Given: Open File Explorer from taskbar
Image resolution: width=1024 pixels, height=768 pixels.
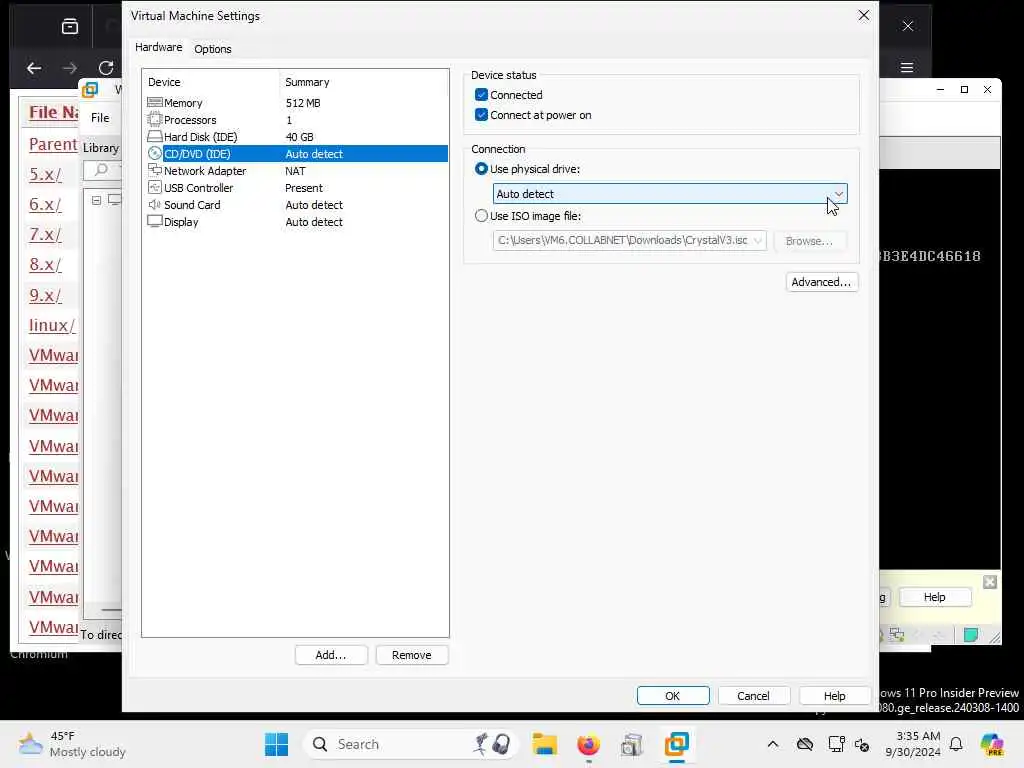Looking at the screenshot, I should coord(544,744).
